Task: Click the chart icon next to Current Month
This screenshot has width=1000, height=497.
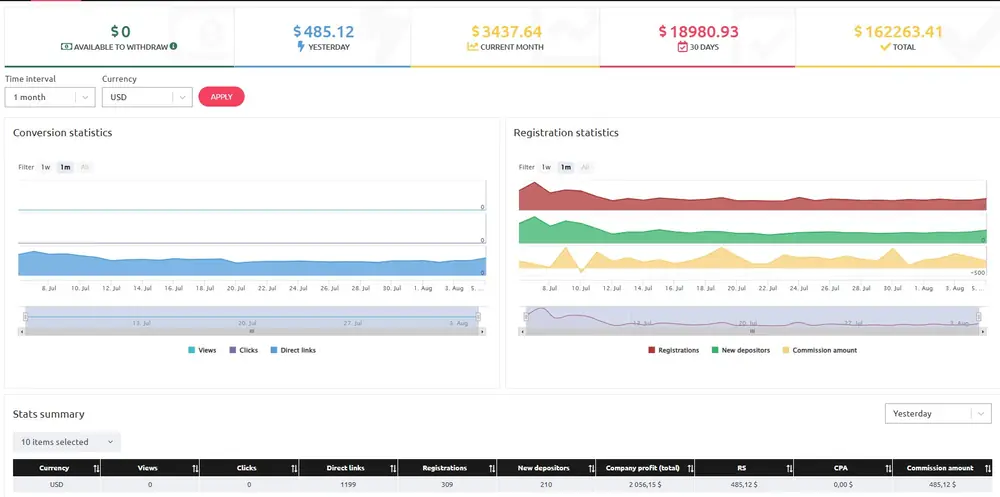Action: pyautogui.click(x=473, y=47)
